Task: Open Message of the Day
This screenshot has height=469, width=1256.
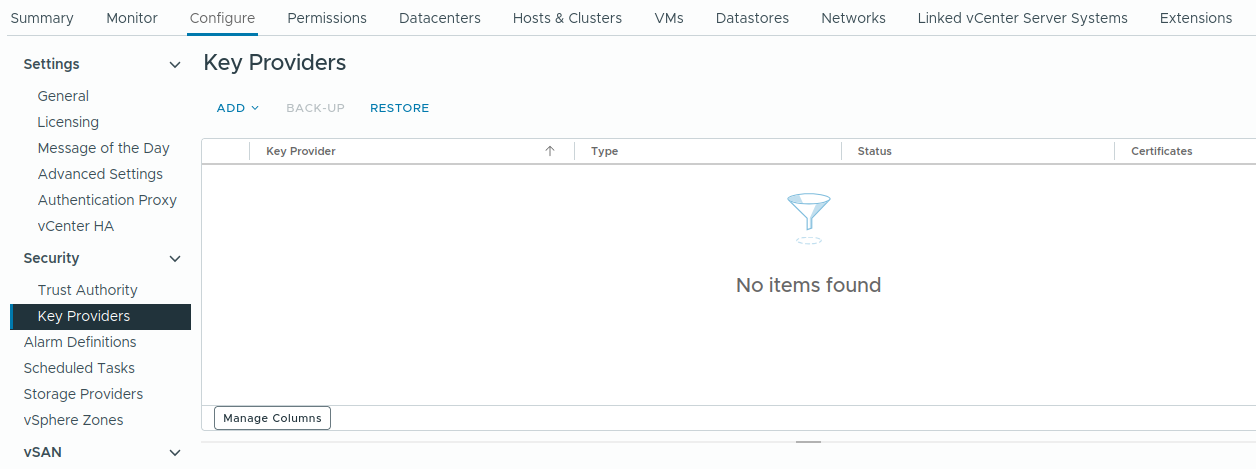Action: pyautogui.click(x=104, y=148)
